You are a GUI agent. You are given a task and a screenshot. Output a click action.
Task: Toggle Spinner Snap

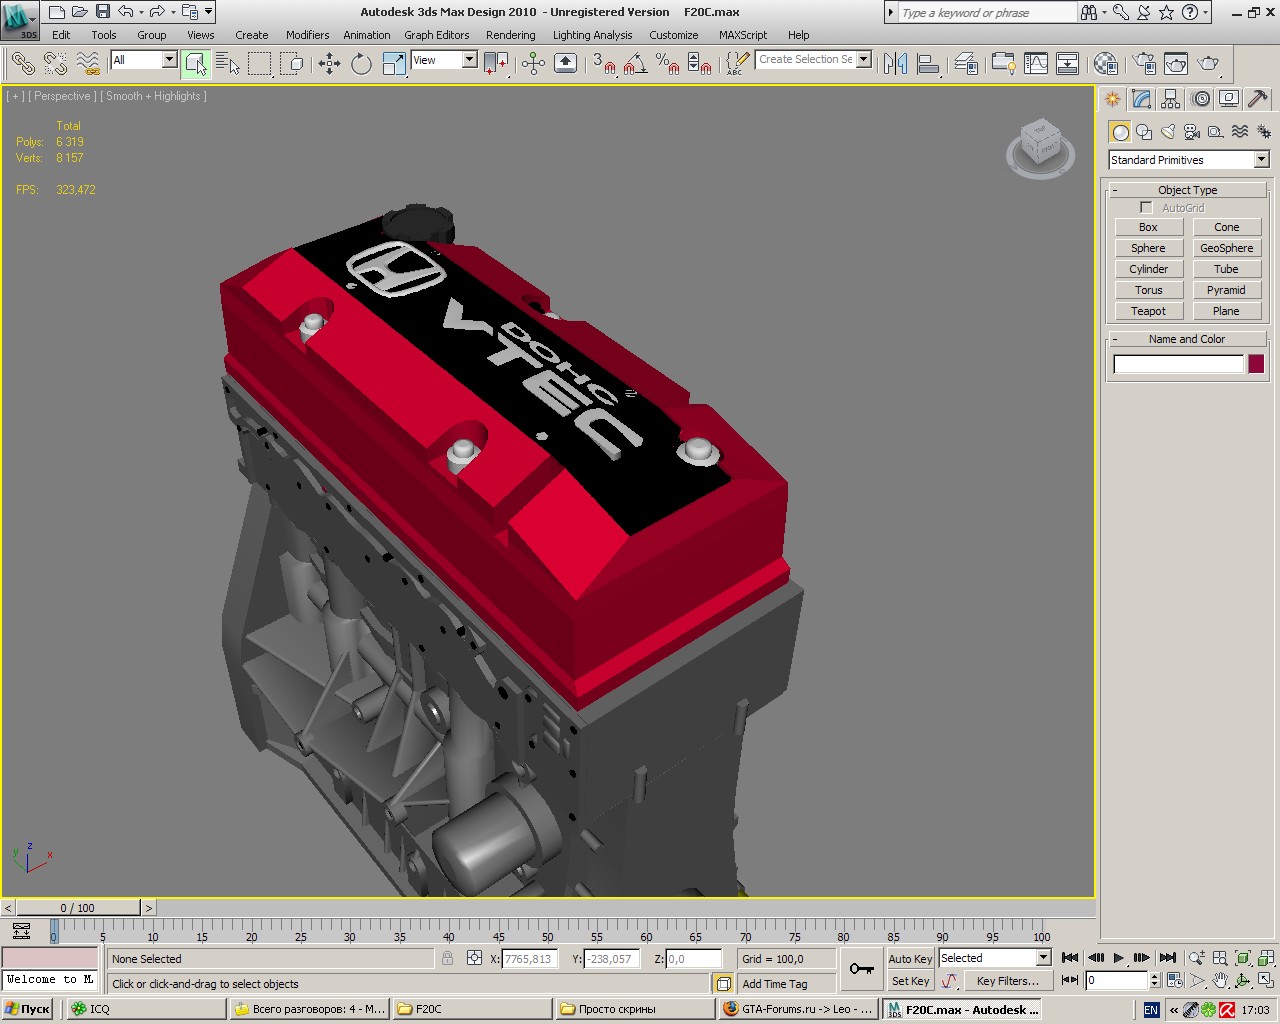click(x=700, y=64)
